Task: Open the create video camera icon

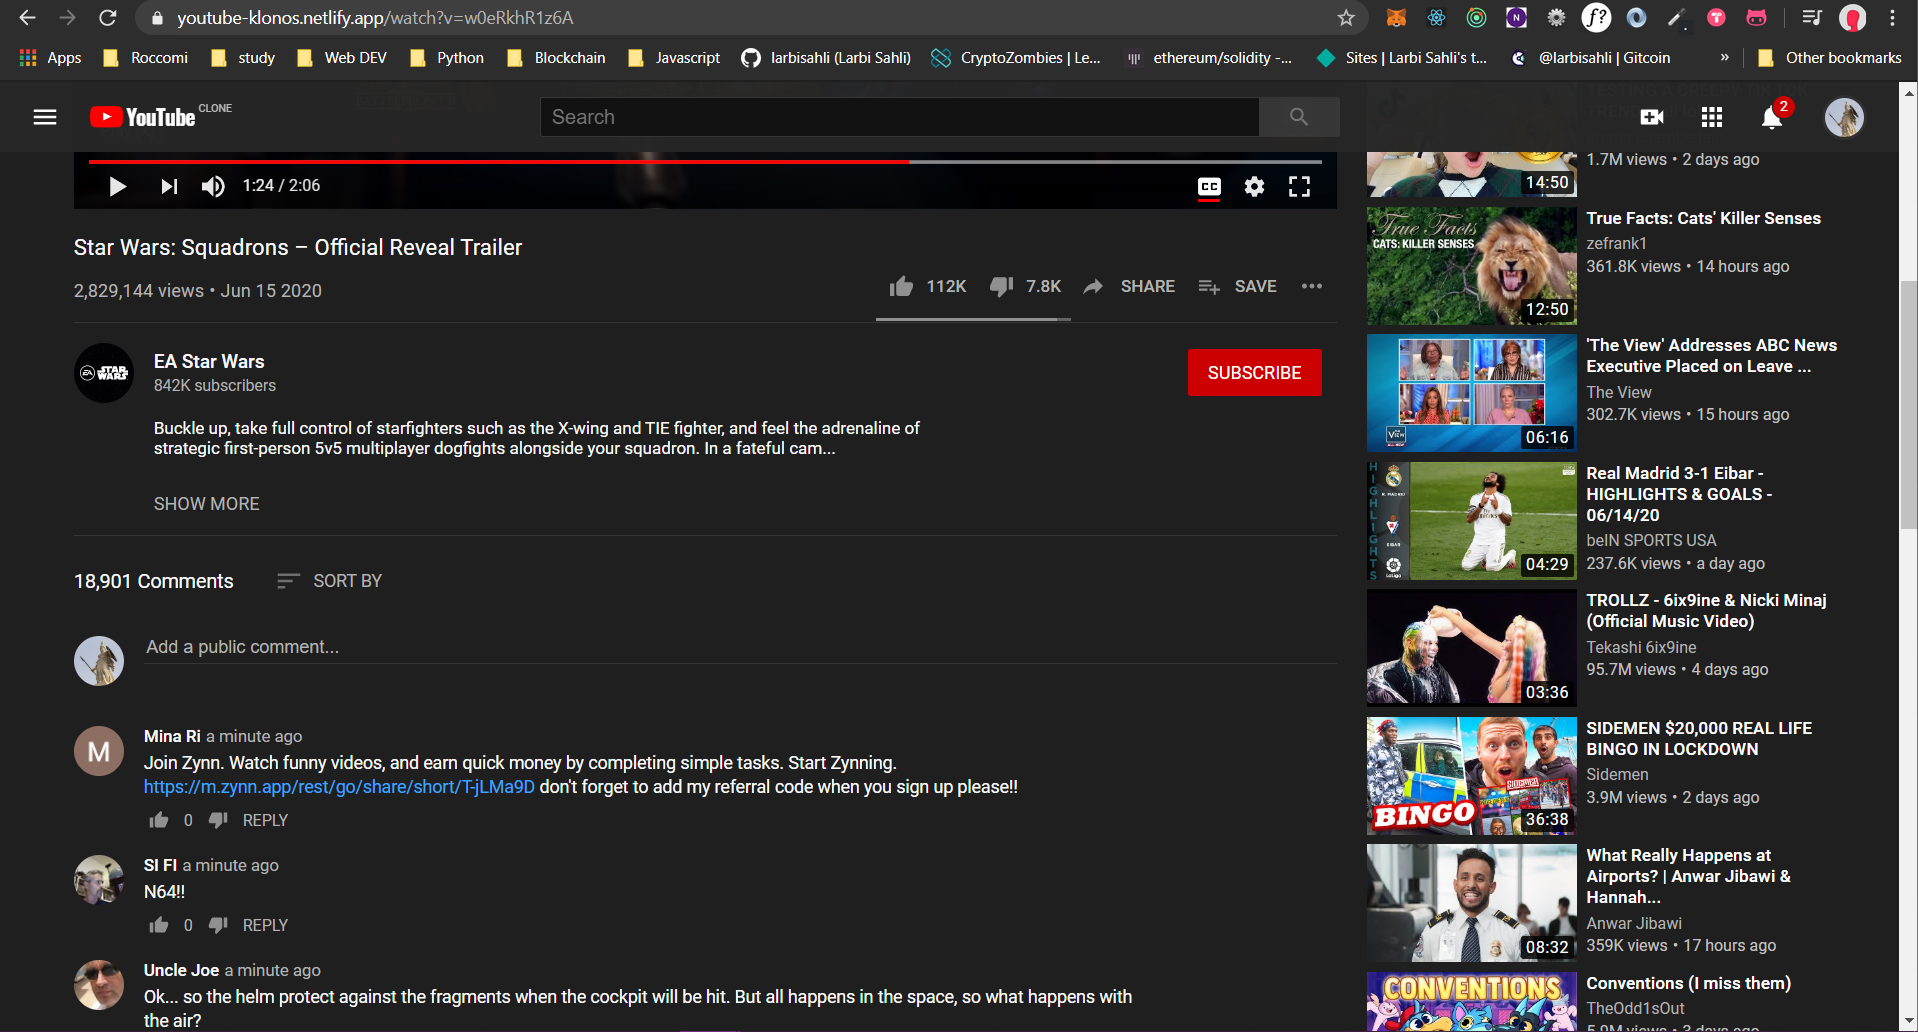Action: [x=1652, y=117]
